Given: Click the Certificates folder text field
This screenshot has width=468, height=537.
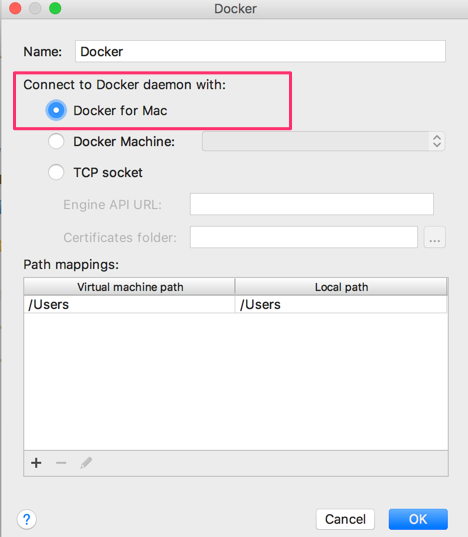Looking at the screenshot, I should coord(304,237).
